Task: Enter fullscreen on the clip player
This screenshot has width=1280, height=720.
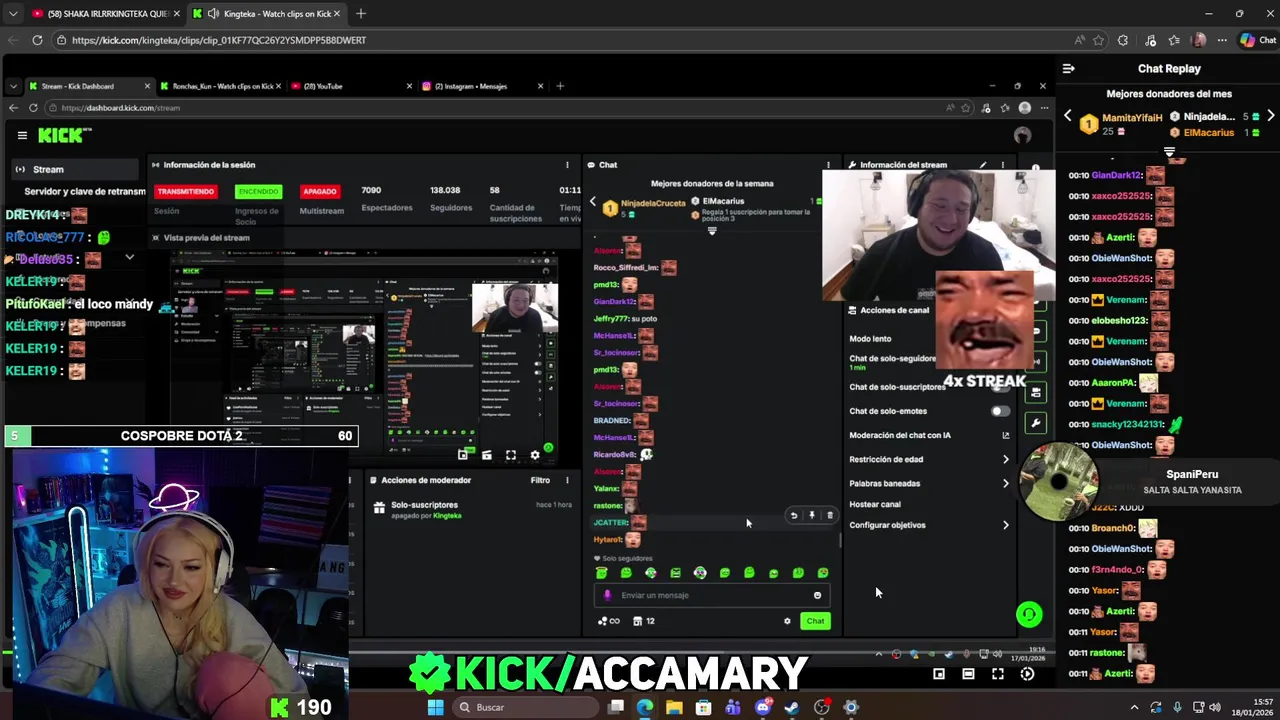Action: pyautogui.click(x=997, y=674)
